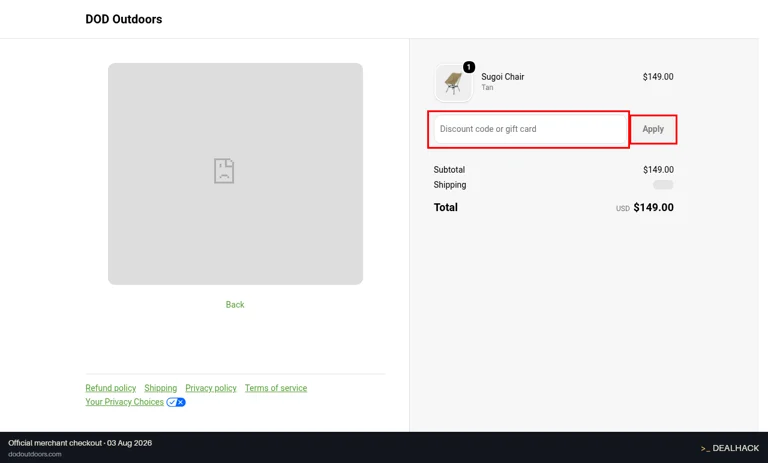This screenshot has height=463, width=768.
Task: Open the Privacy policy link
Action: pos(211,388)
